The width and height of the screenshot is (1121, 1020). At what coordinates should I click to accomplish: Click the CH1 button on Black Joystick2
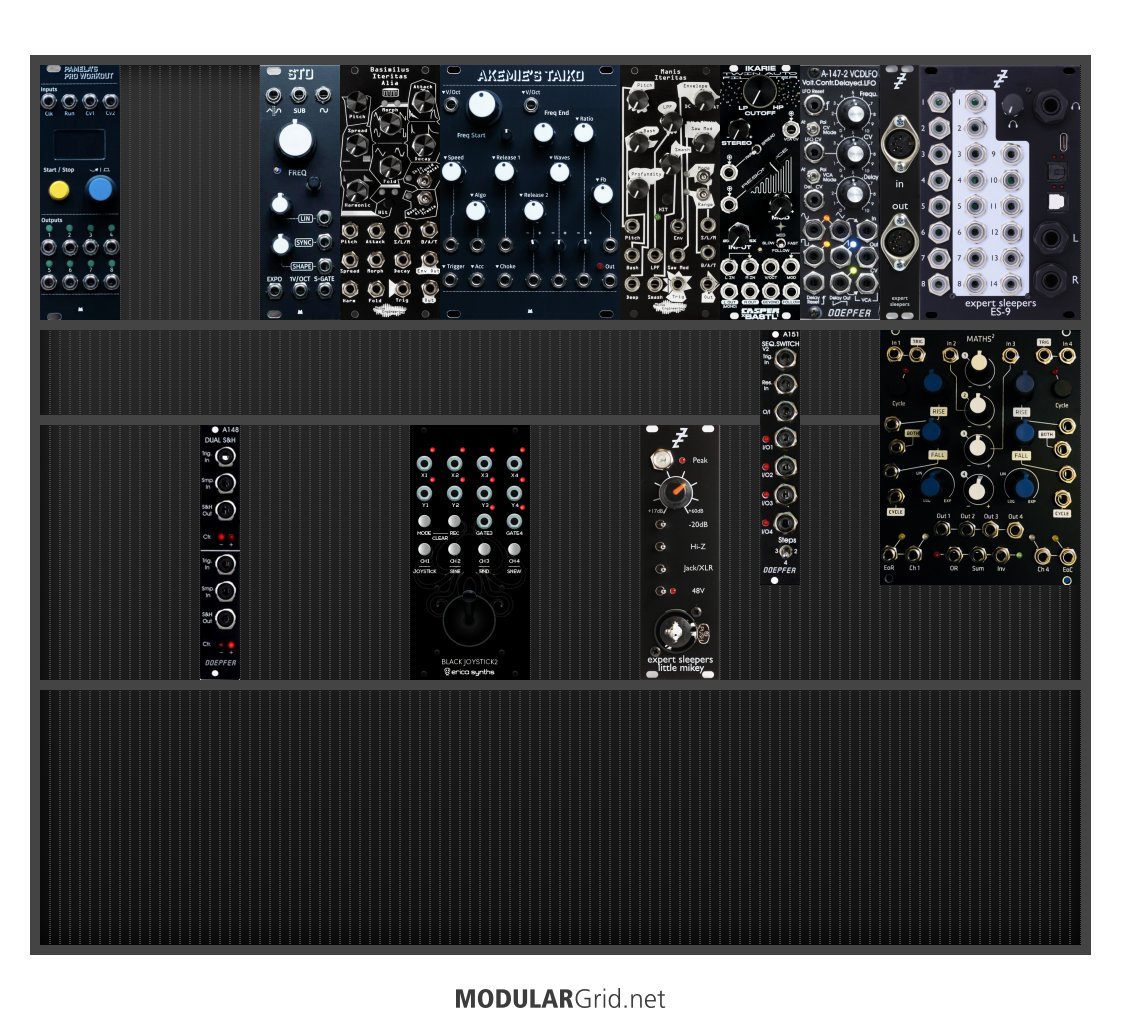tap(424, 550)
